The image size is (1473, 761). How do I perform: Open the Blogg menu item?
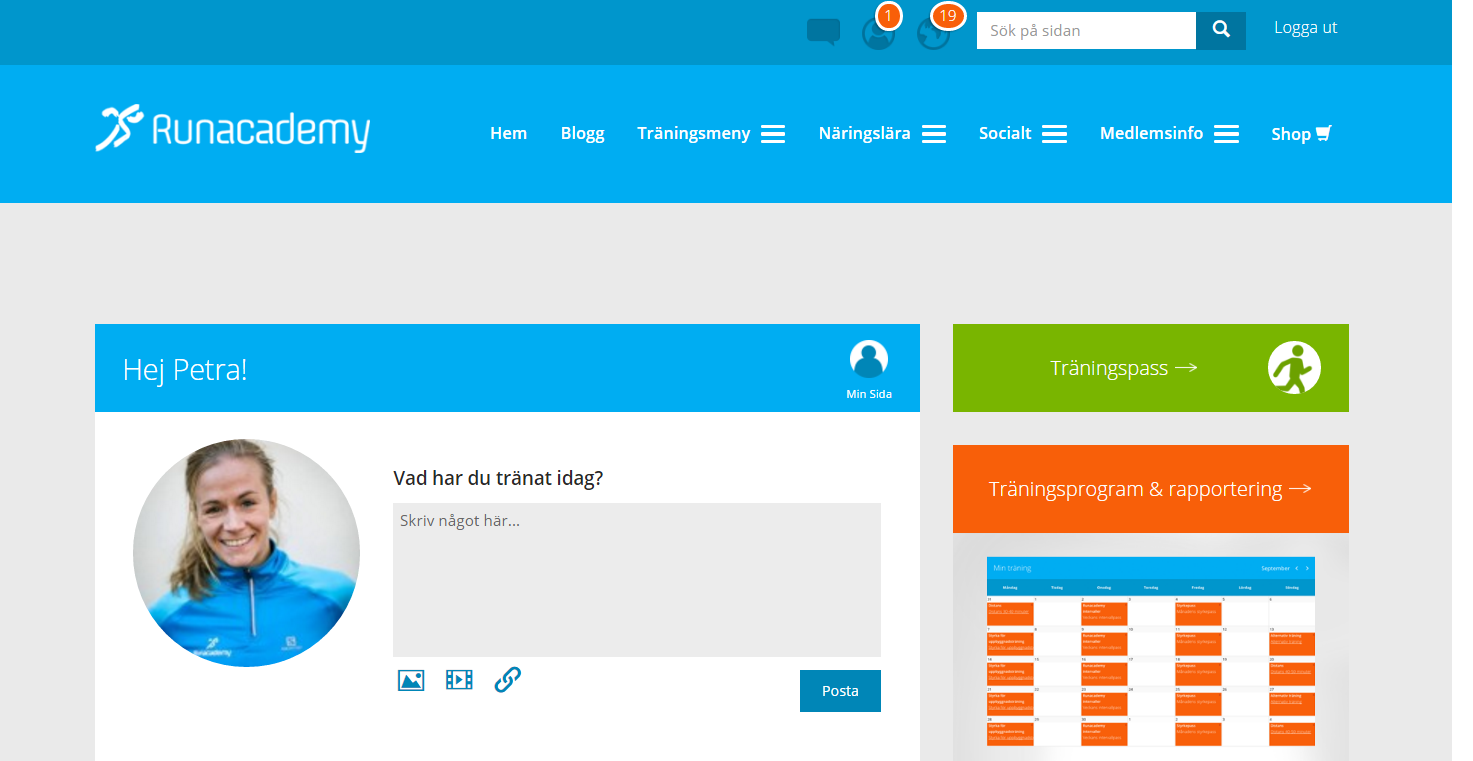pyautogui.click(x=582, y=133)
